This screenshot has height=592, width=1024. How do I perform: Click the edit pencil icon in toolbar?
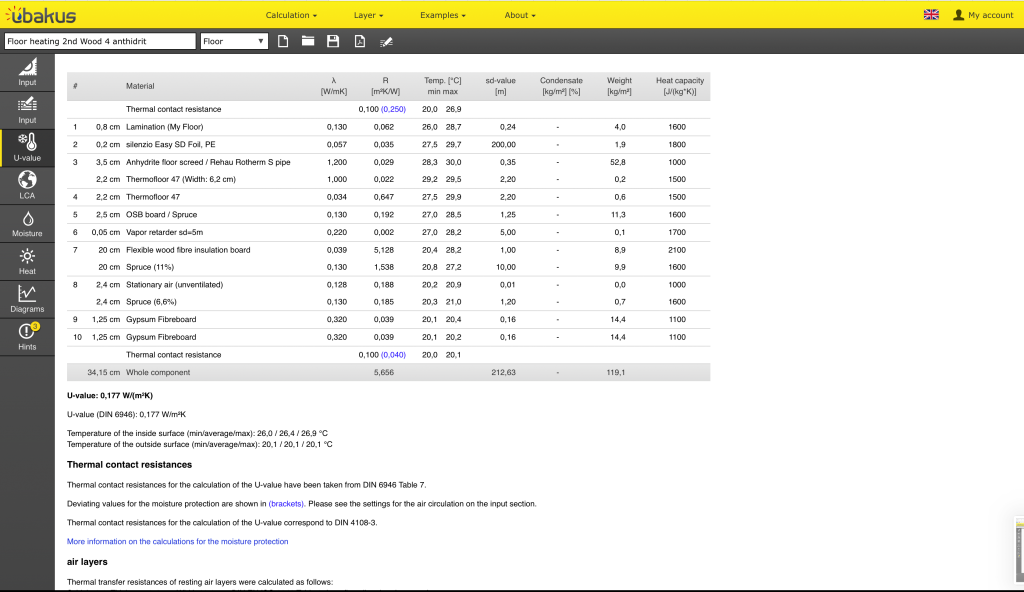coord(386,41)
